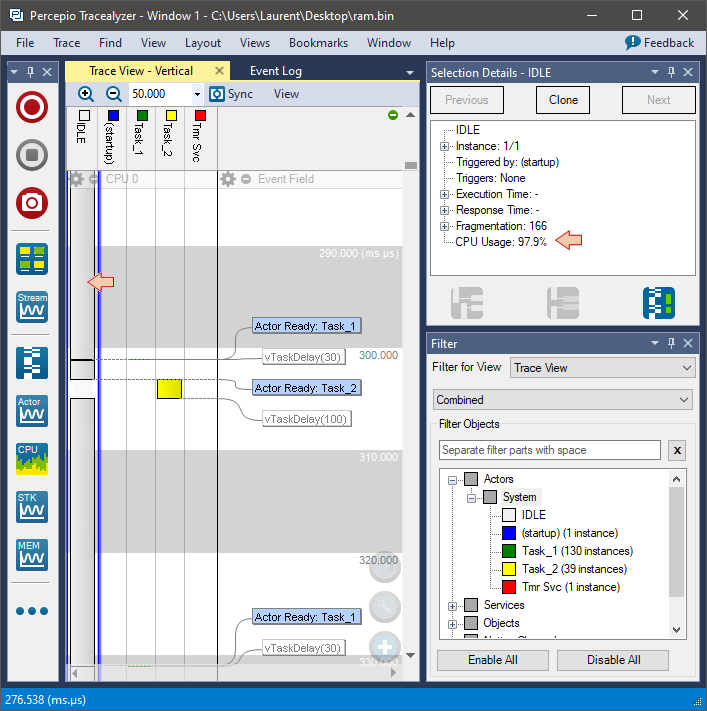Open the Trace menu

[x=67, y=43]
